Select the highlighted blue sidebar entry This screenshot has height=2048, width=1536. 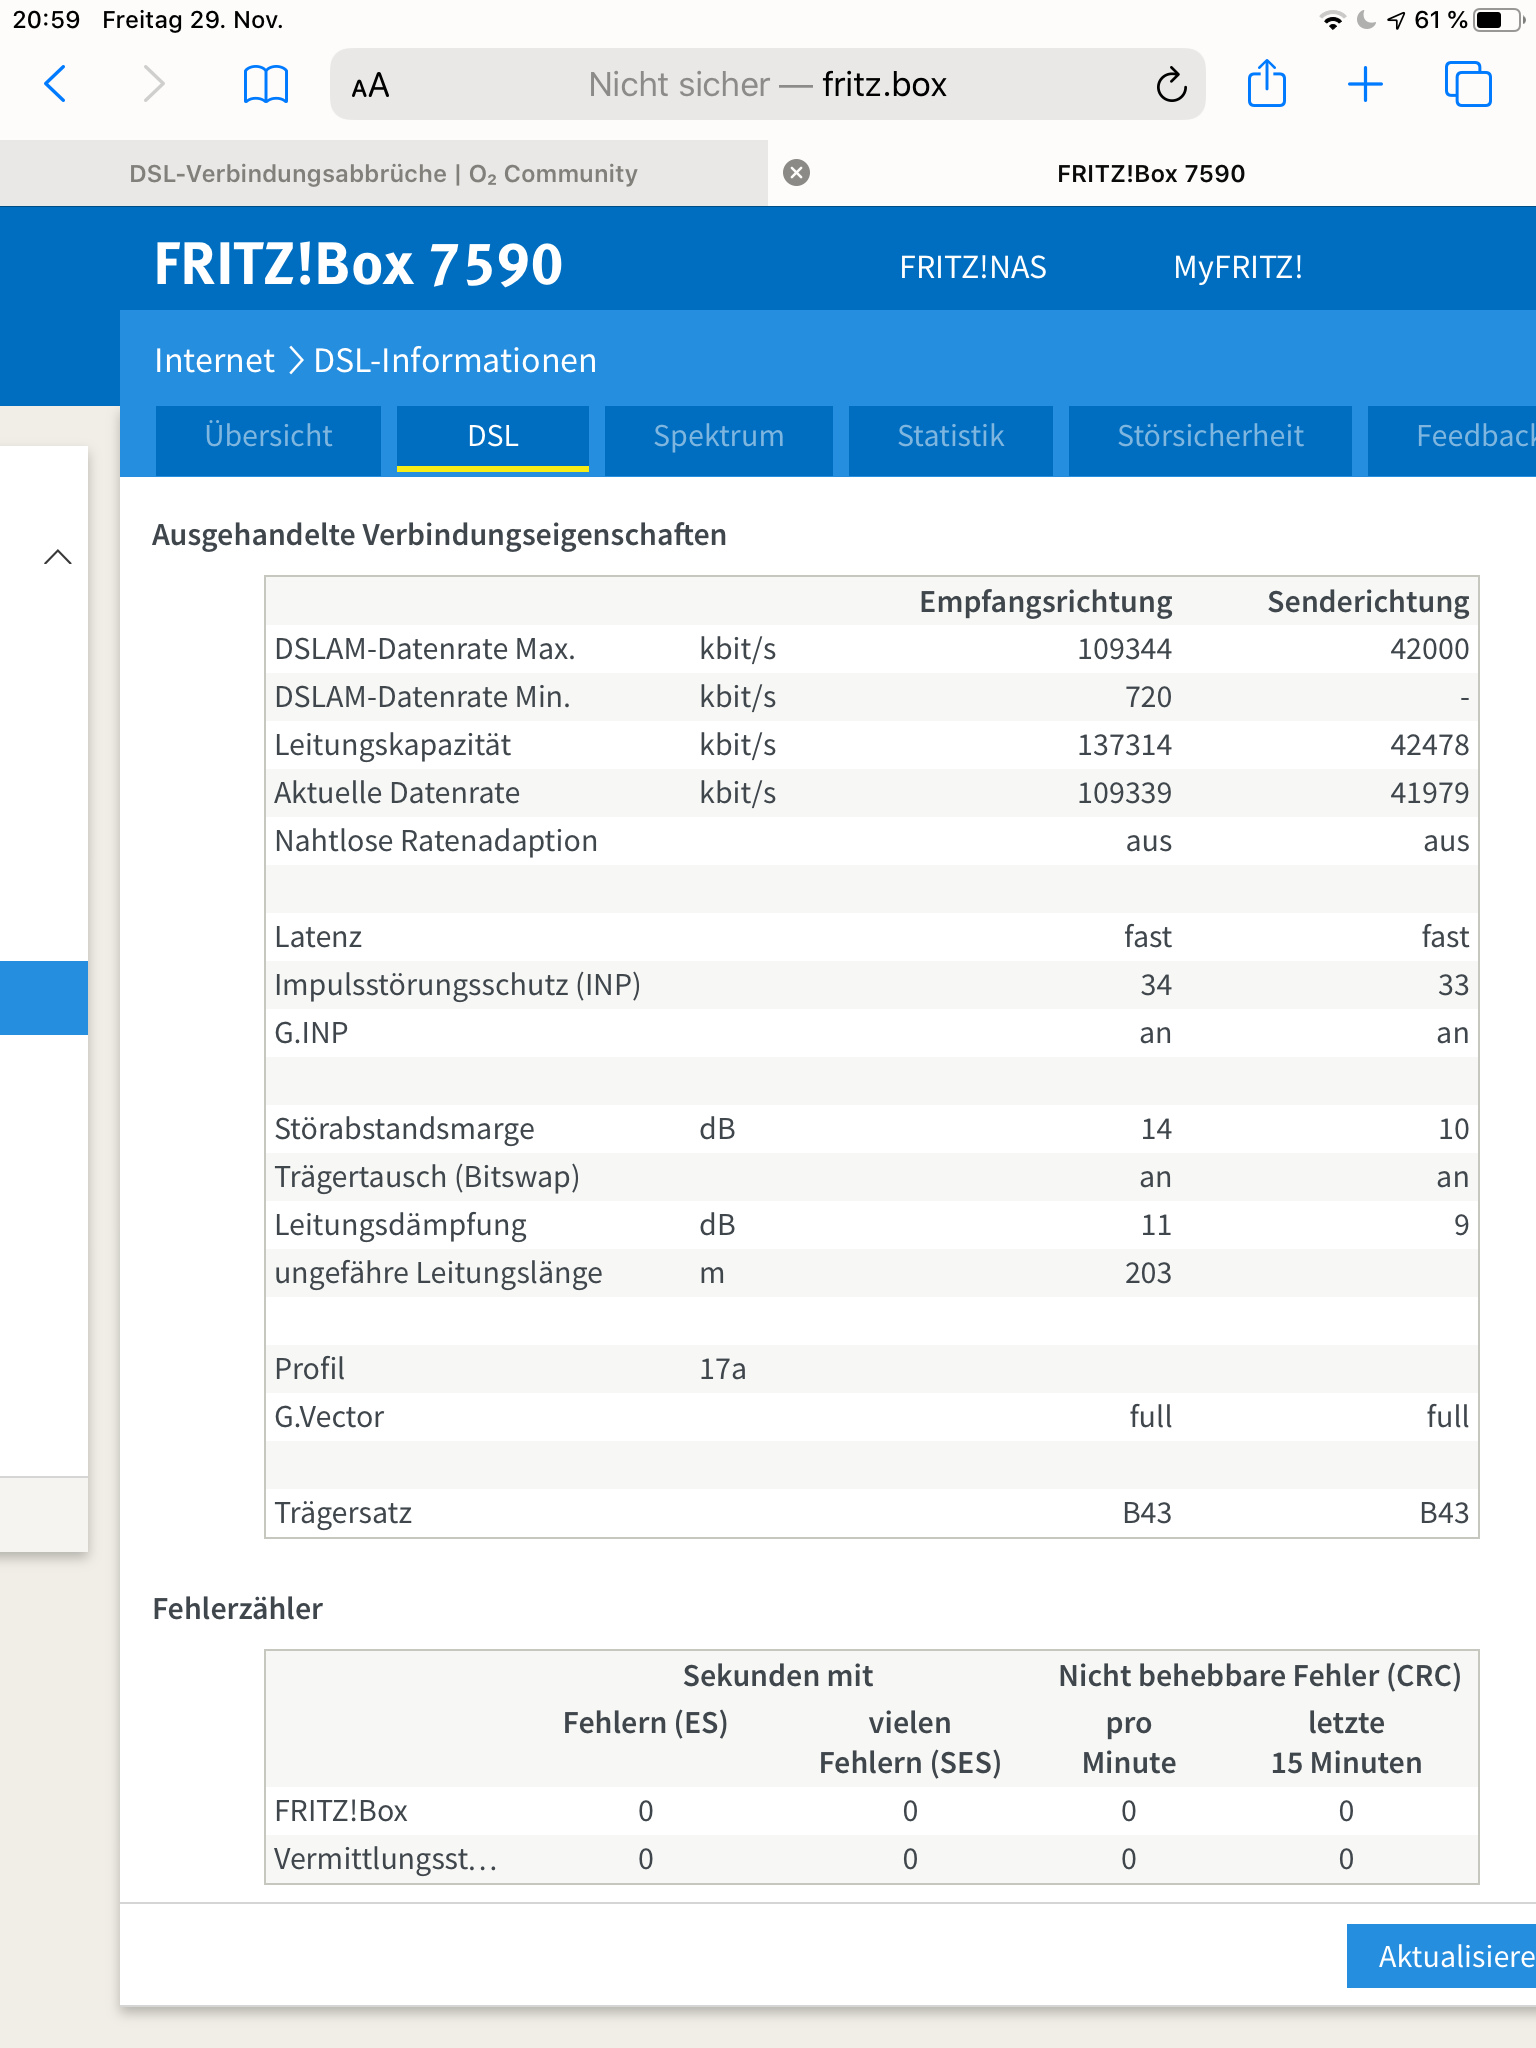(x=44, y=998)
